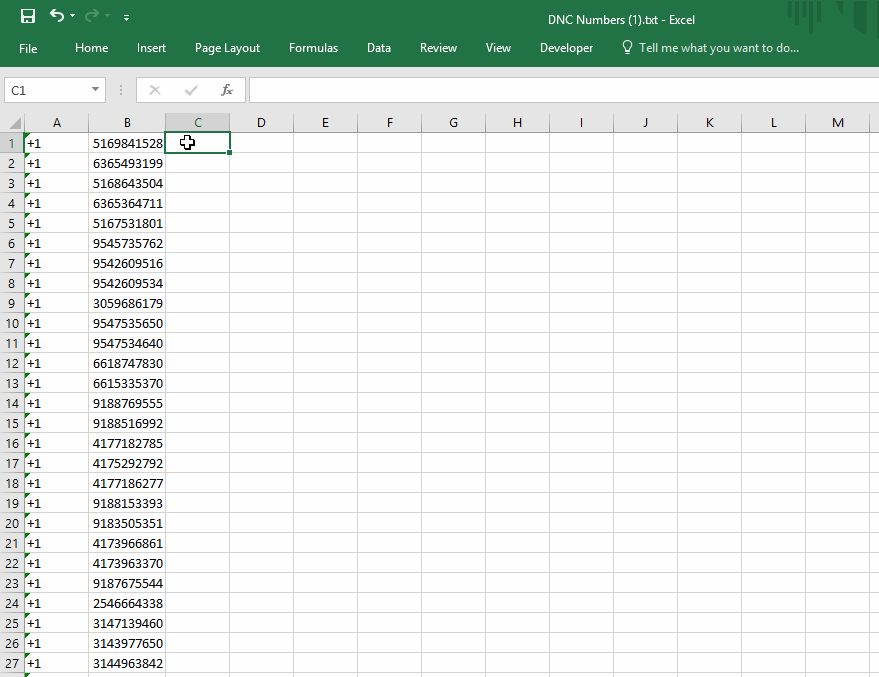Click cell containing 4173963370
This screenshot has height=677, width=879.
(x=127, y=563)
